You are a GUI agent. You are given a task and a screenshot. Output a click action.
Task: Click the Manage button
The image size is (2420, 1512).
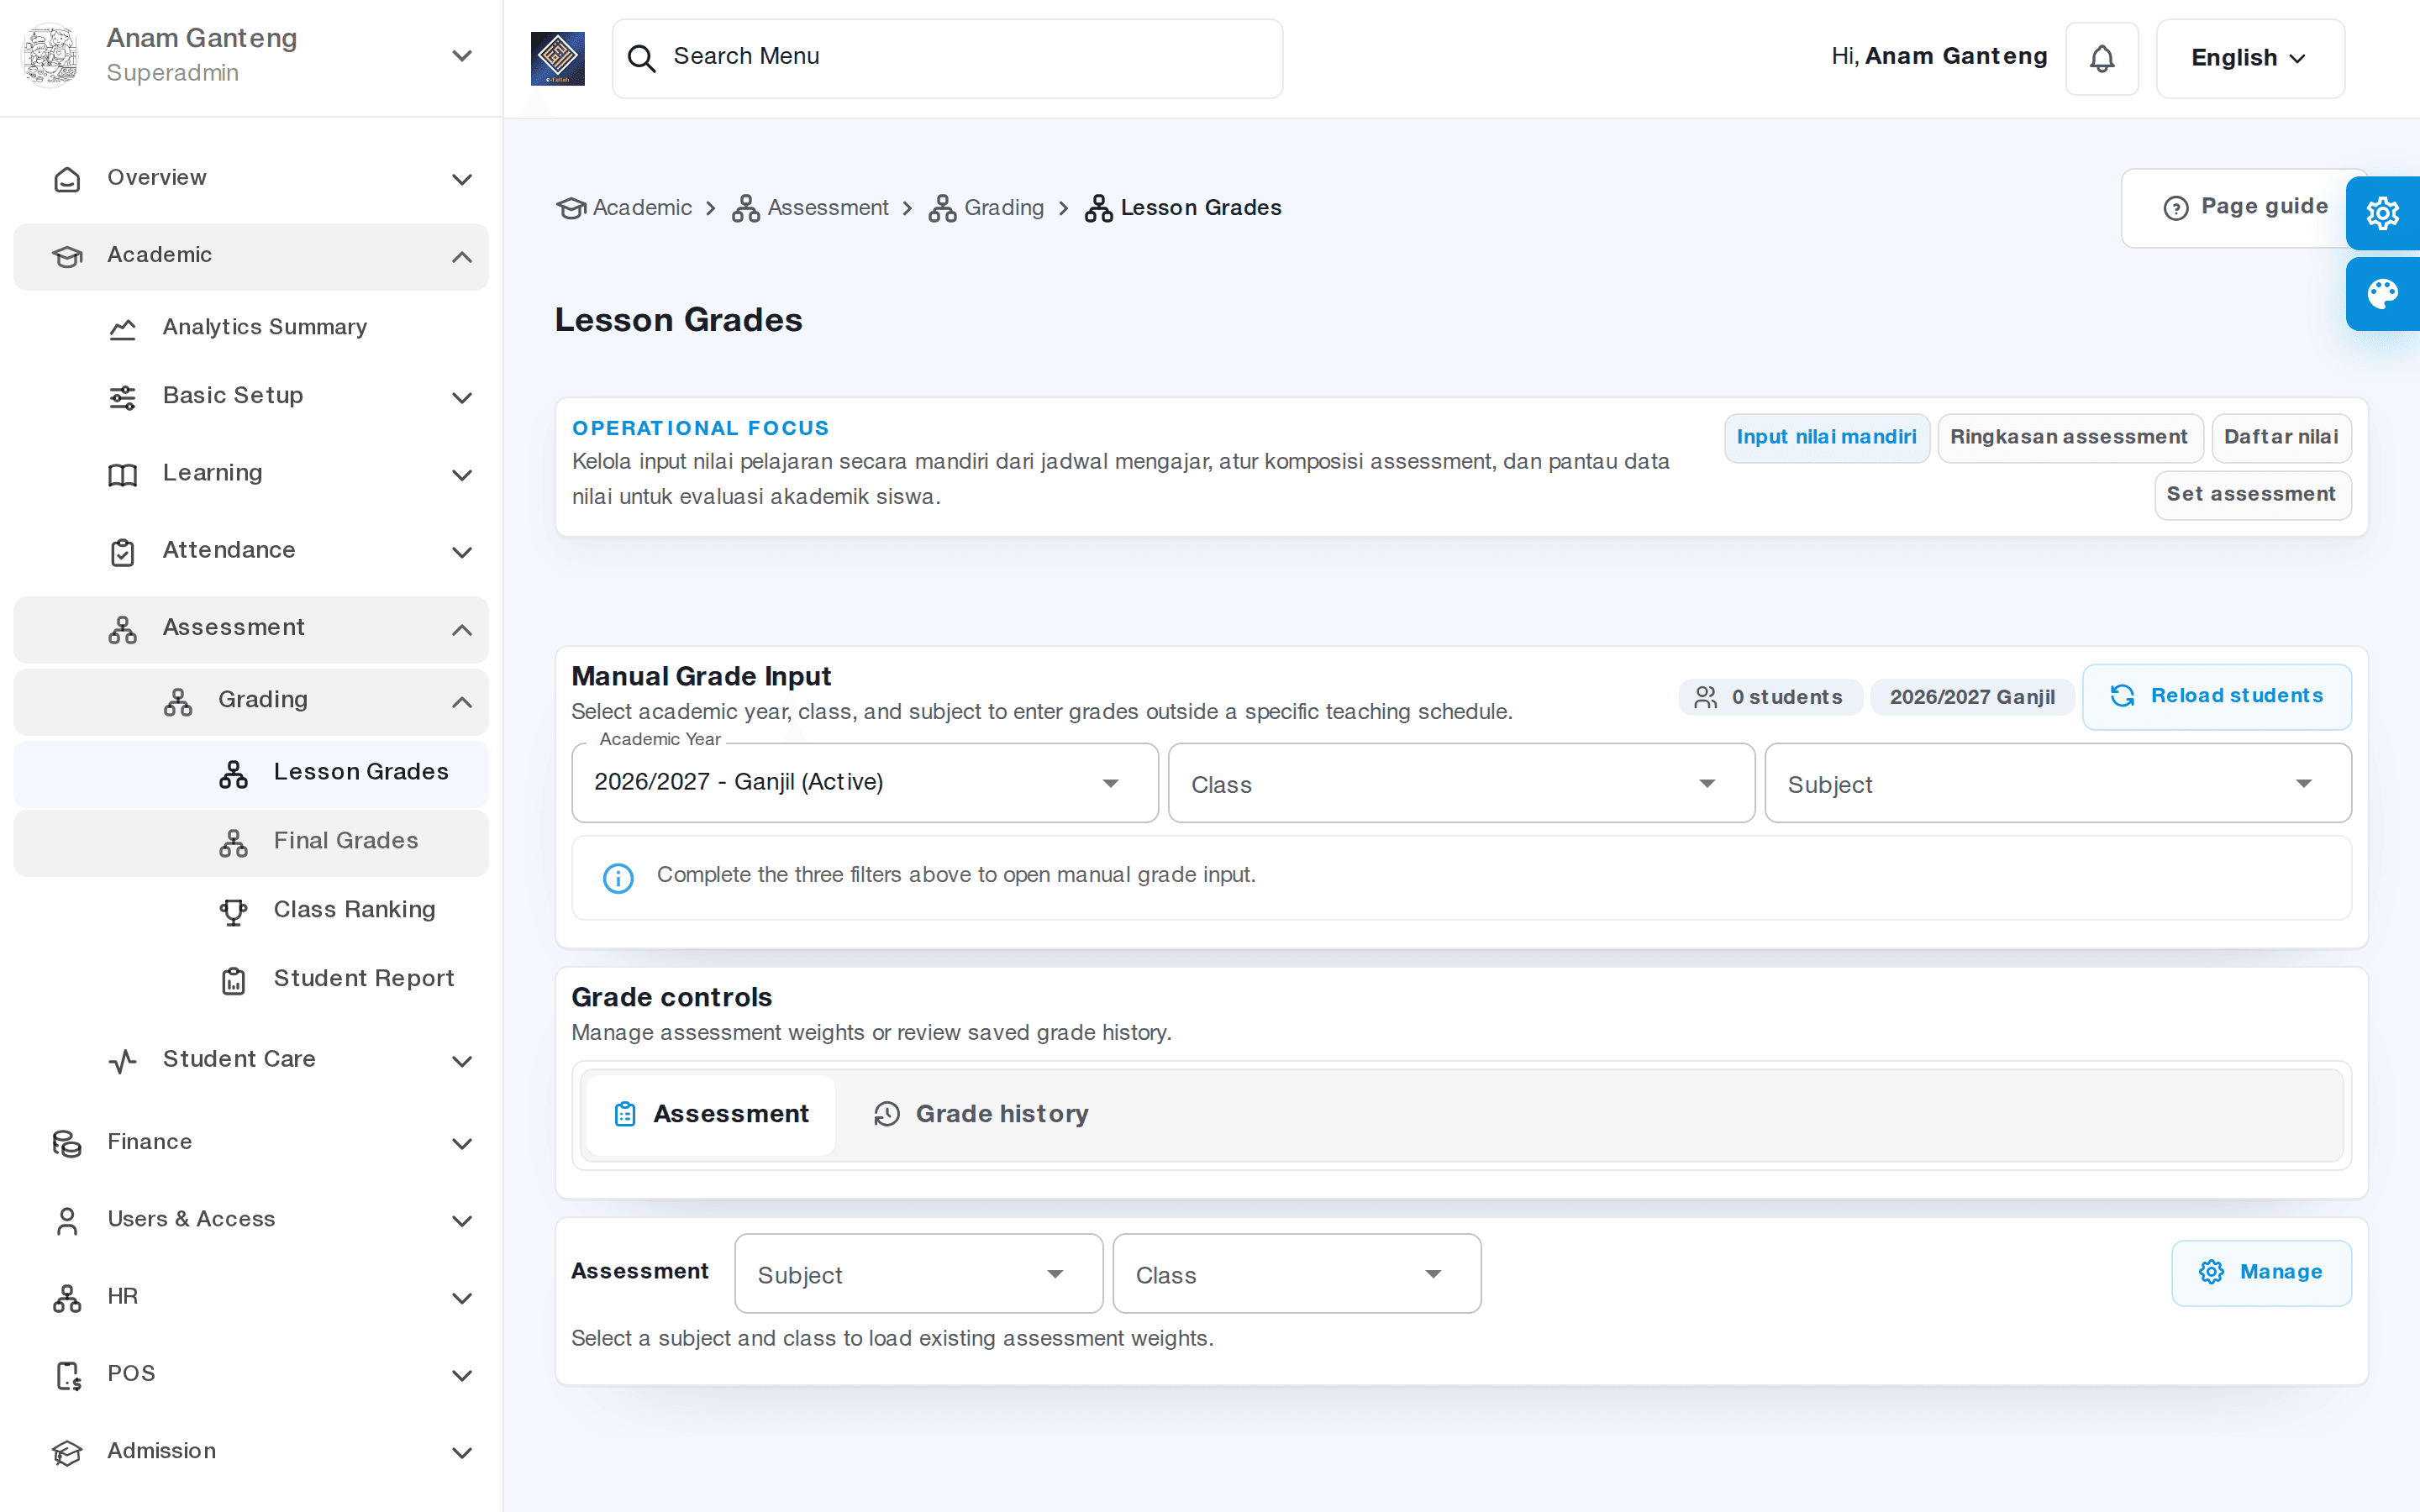click(x=2261, y=1273)
